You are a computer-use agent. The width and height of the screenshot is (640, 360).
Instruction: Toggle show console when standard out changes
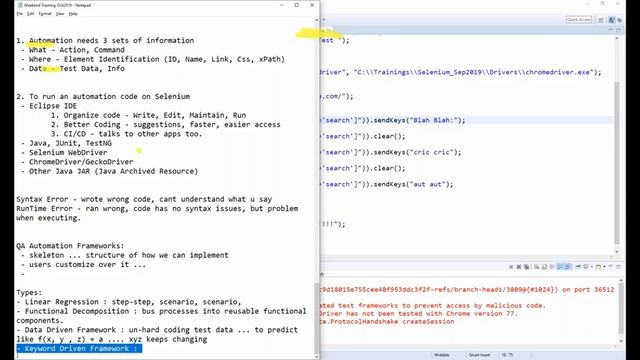point(560,267)
